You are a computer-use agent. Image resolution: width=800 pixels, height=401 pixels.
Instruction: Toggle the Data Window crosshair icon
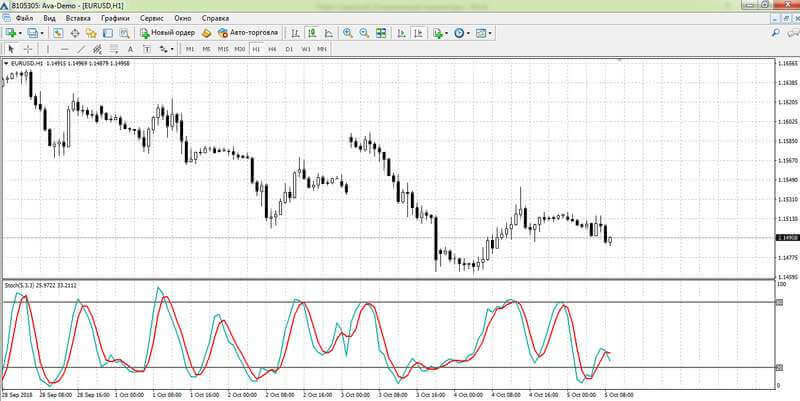coord(74,33)
